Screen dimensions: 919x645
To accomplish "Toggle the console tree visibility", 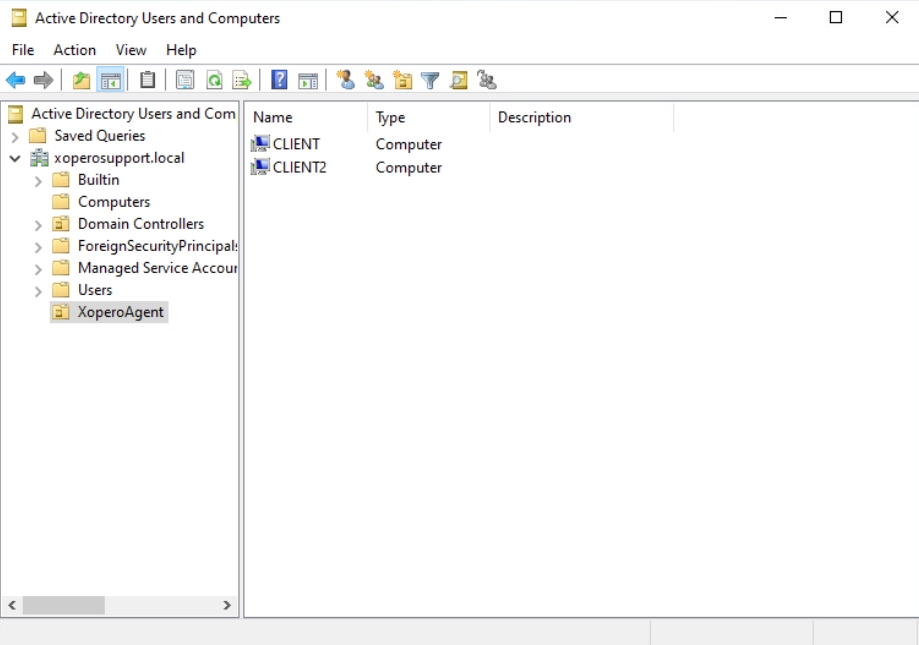I will [x=110, y=80].
